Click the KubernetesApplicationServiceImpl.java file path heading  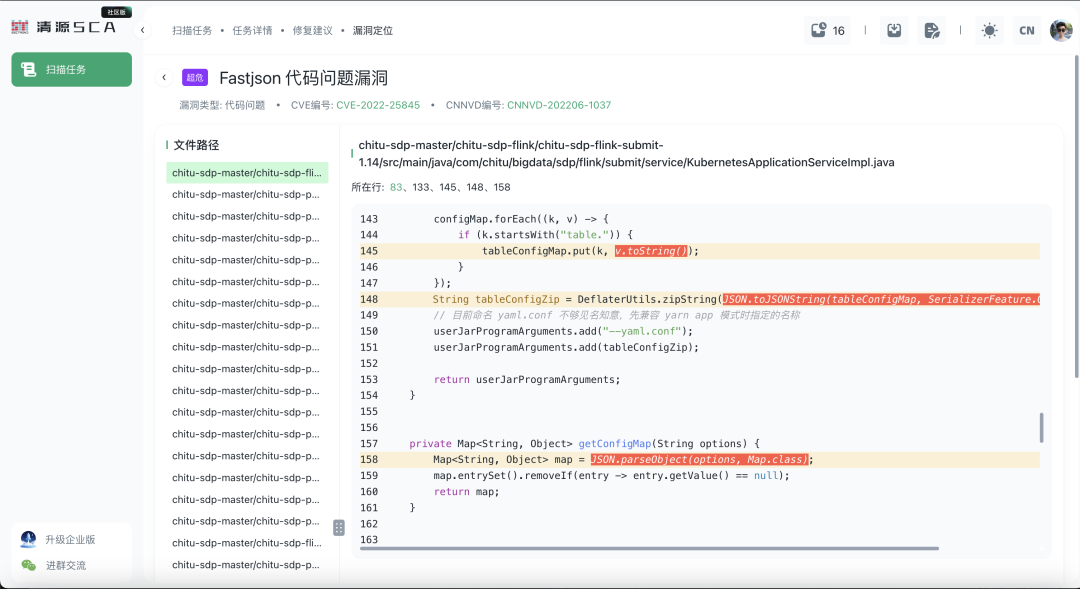(x=626, y=154)
